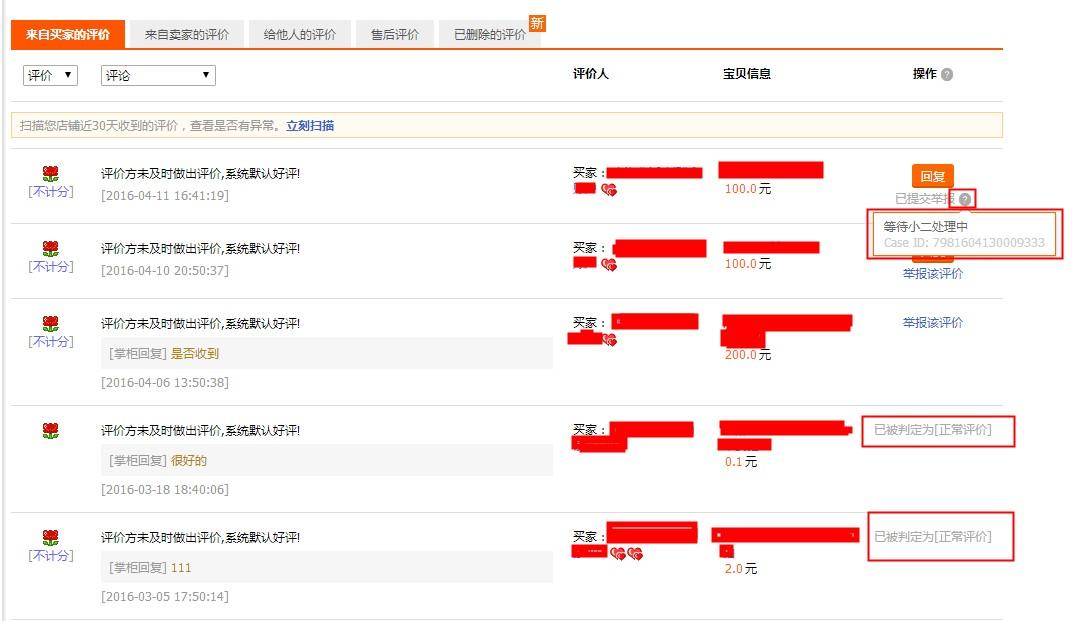The width and height of the screenshot is (1091, 621).
Task: Click [不计分] under the 2016-03-05 review flower
Action: (50, 556)
